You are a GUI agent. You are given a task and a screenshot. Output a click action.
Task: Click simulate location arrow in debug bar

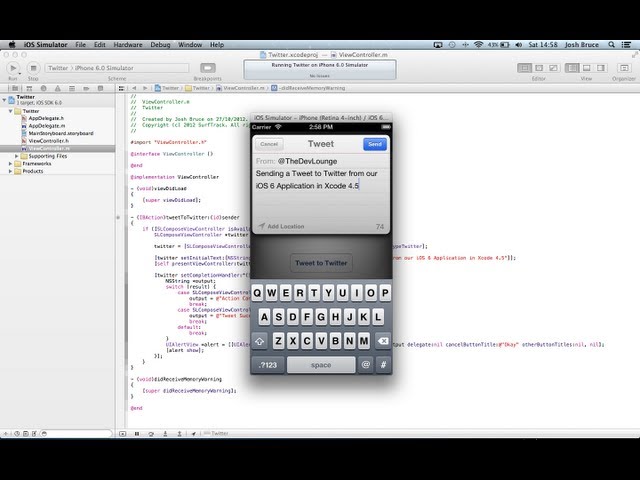[193, 434]
